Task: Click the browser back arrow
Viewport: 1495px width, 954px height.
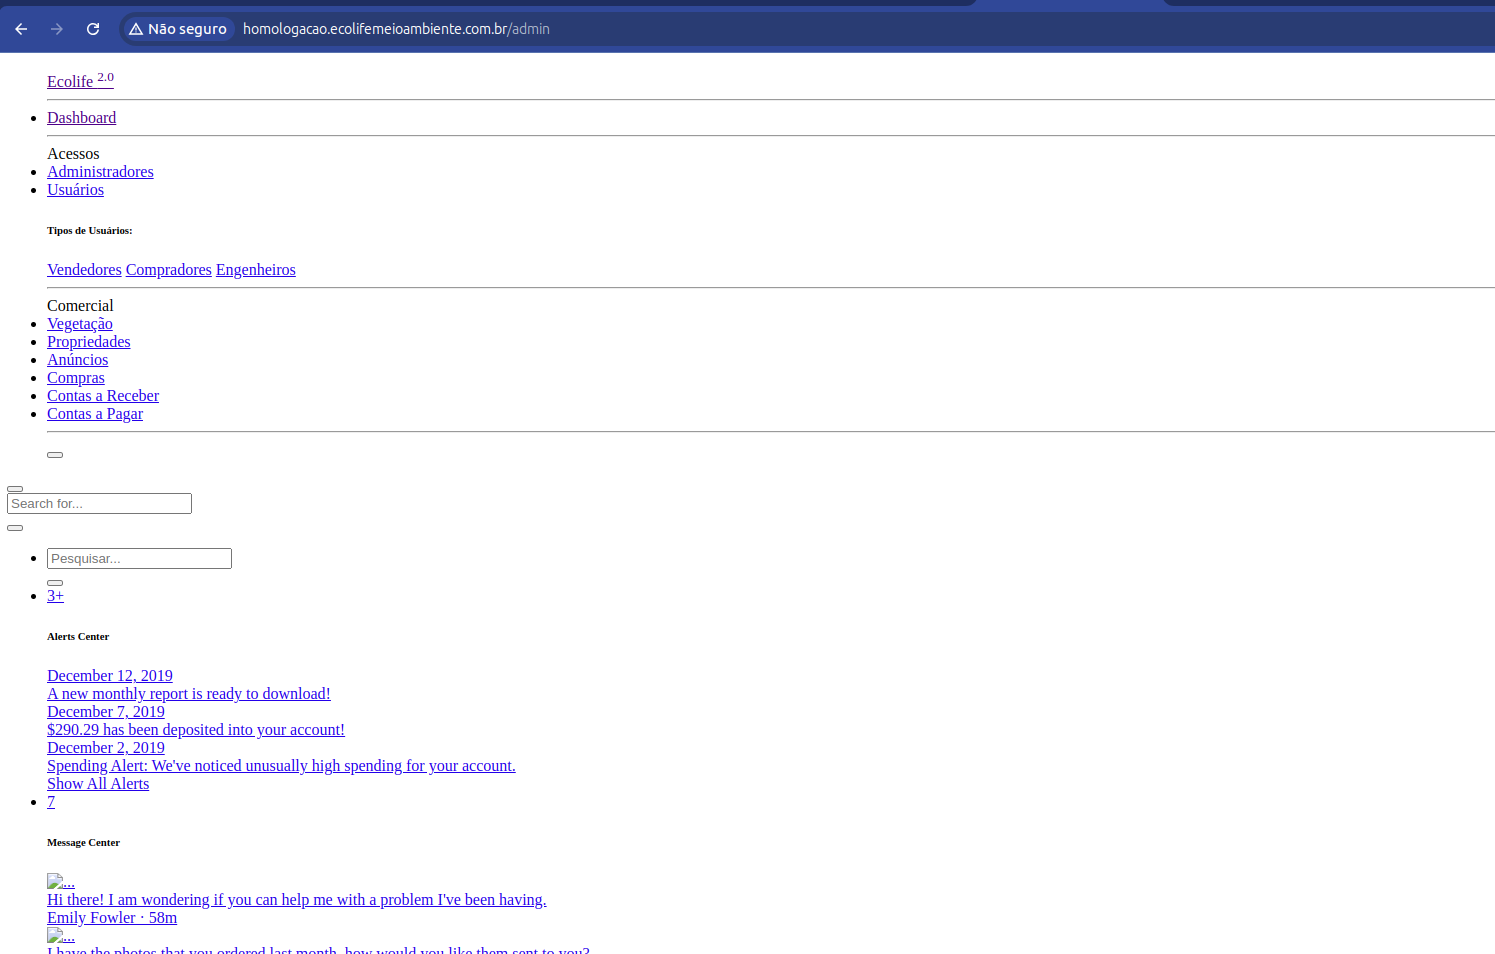Action: (x=21, y=29)
